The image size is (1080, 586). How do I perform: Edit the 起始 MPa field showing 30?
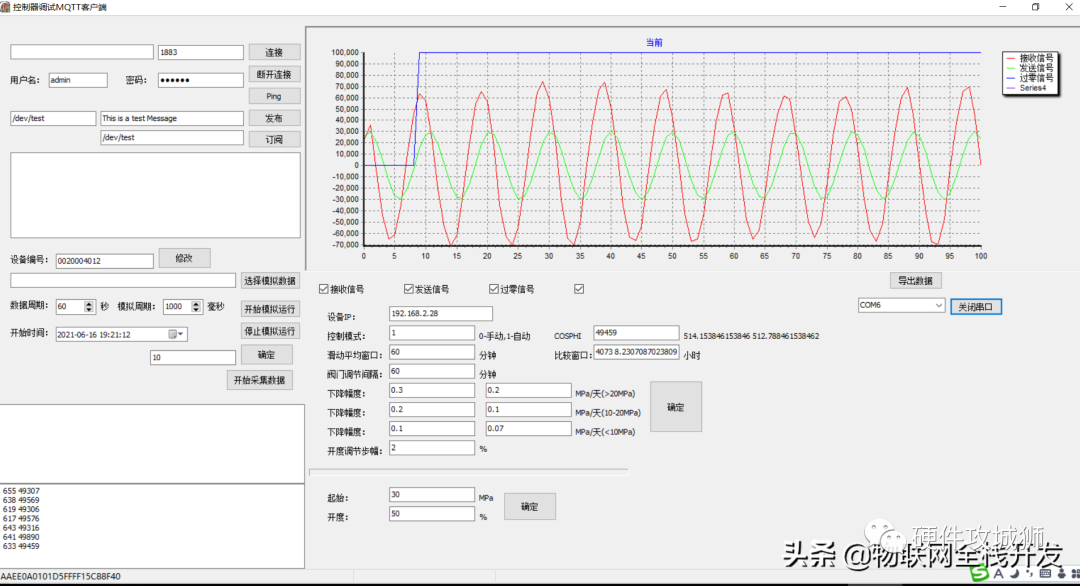(432, 495)
